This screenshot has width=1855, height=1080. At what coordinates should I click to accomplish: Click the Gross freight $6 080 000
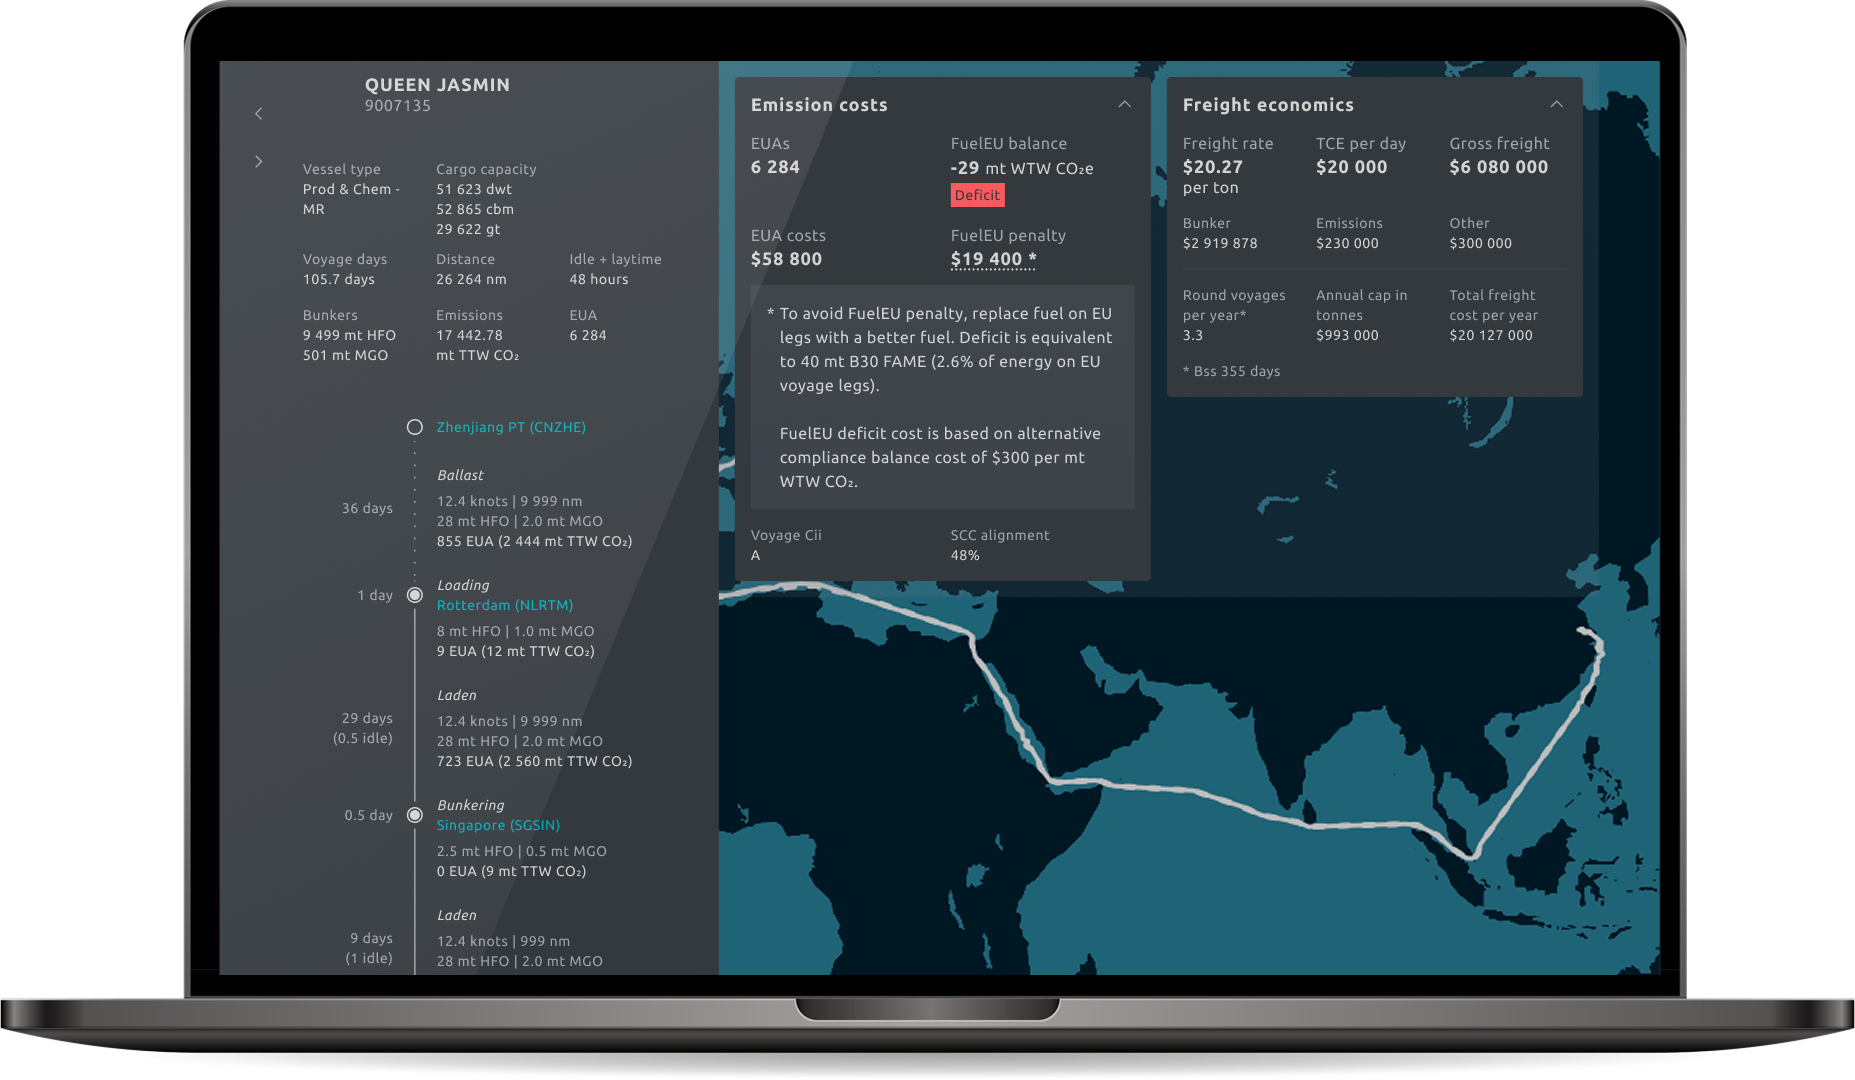click(1498, 167)
